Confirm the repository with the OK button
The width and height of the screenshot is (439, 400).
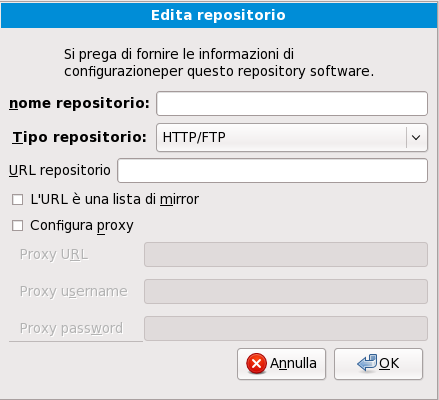(x=378, y=364)
